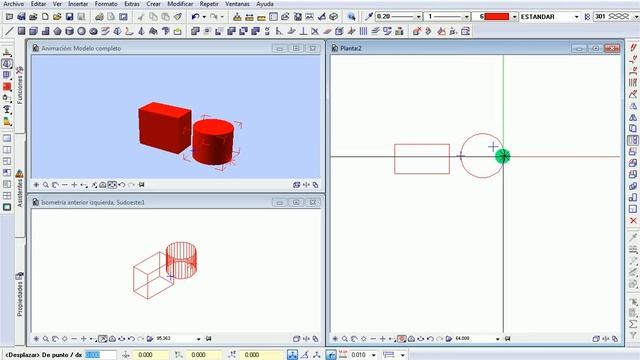Click the pen properties eyedropper icon

click(369, 17)
